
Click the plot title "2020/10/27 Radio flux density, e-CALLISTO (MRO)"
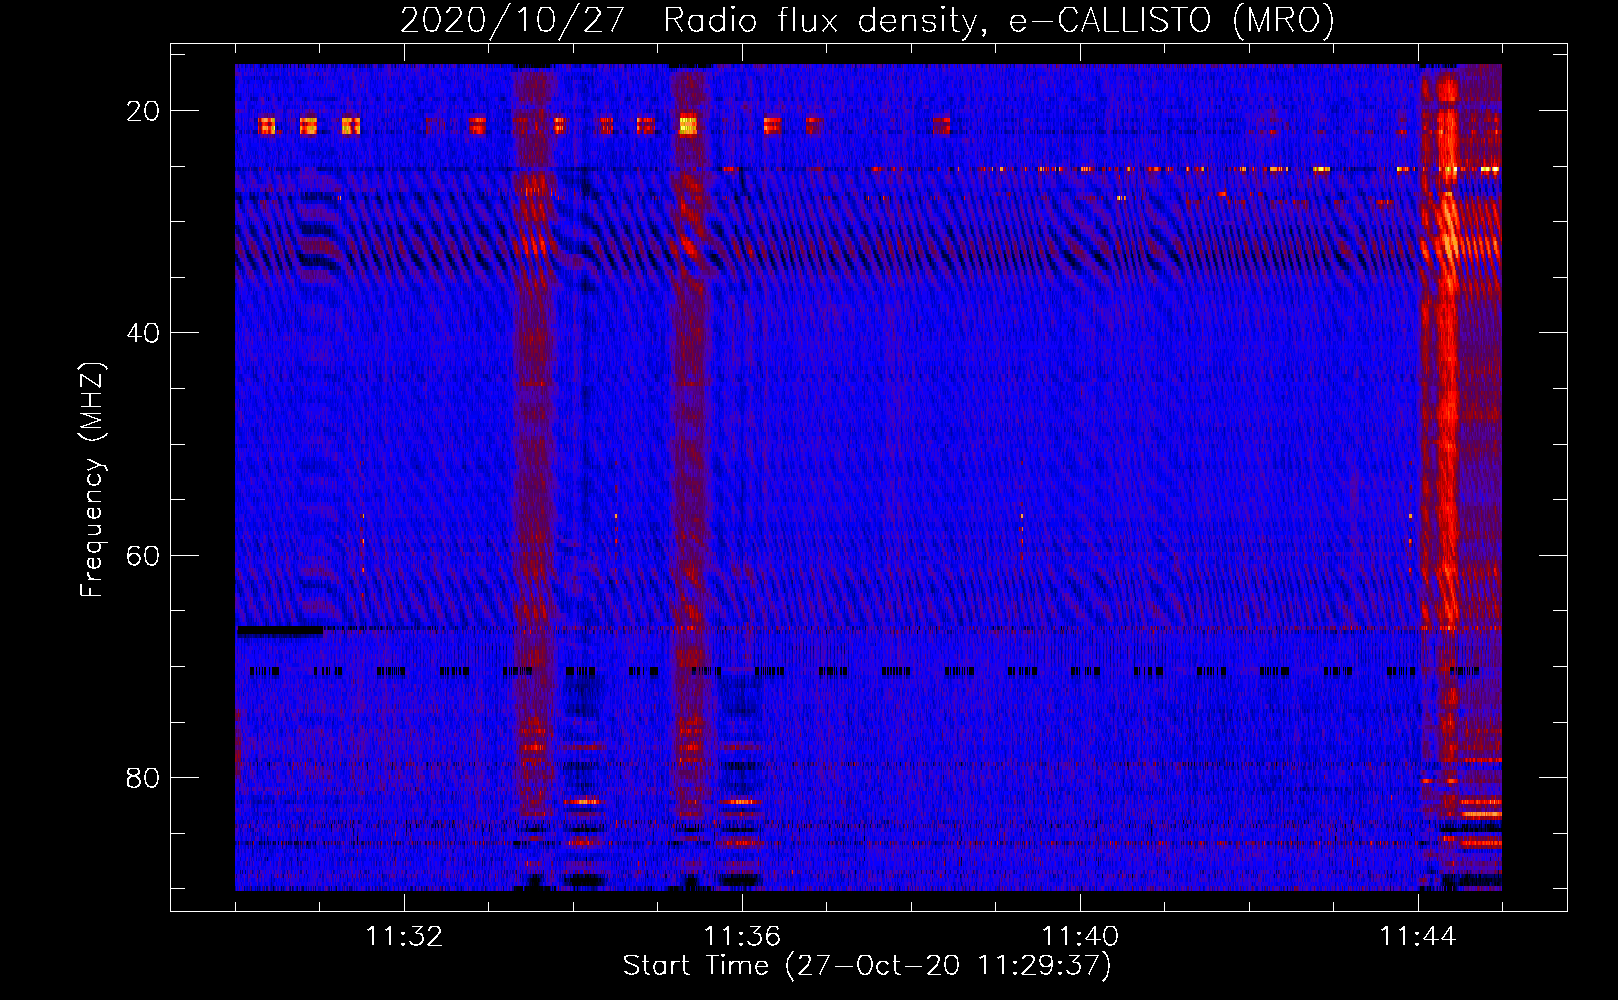867,20
